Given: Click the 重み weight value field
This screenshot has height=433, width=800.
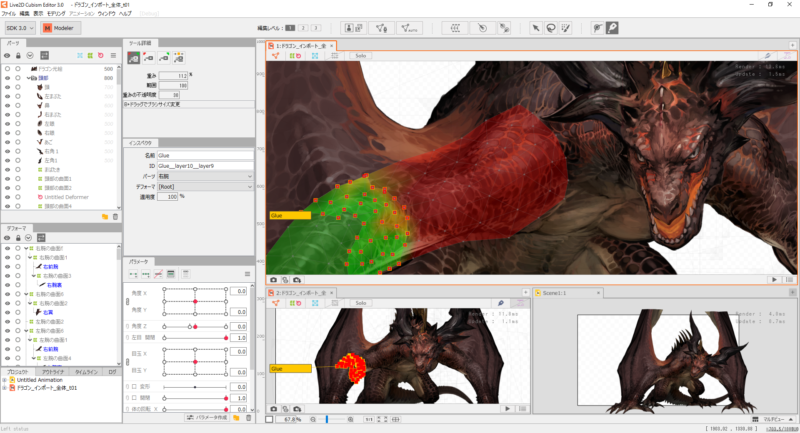Looking at the screenshot, I should (x=173, y=75).
